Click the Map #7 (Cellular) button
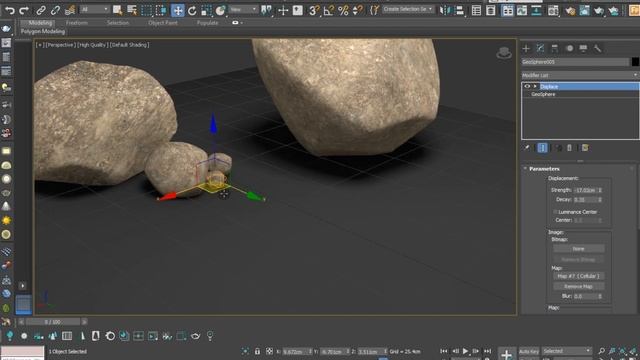Screen dimensions: 640x360 579,276
